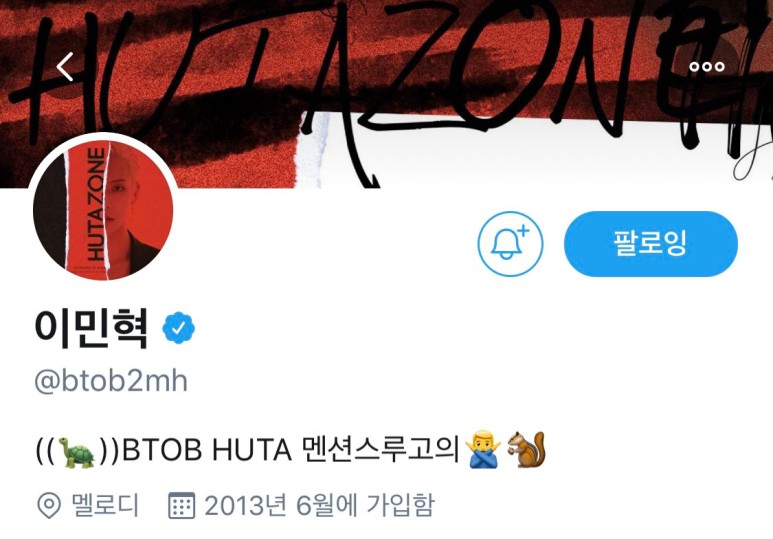773x539 pixels.
Task: Tap the BTOB HUTA bio text
Action: pyautogui.click(x=207, y=450)
